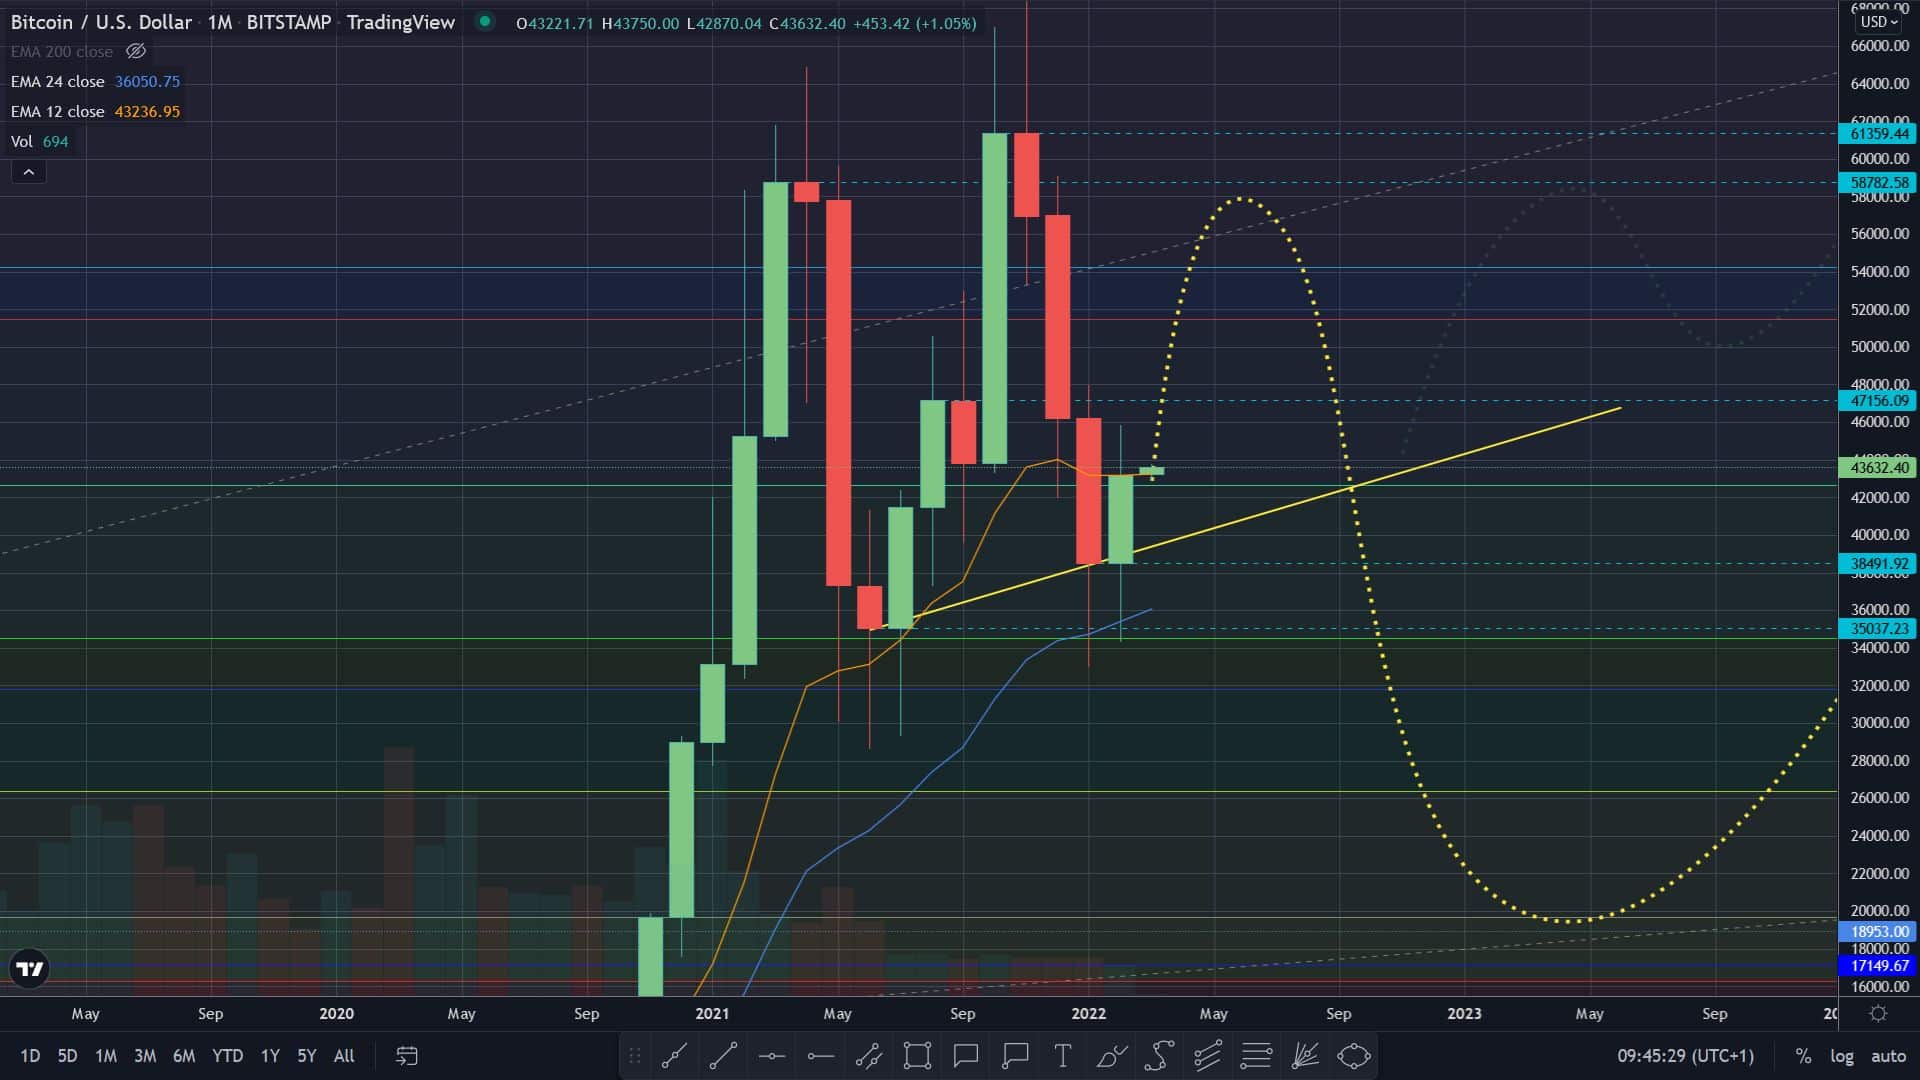Click the 2022 label on time axis
This screenshot has width=1920, height=1080.
[x=1088, y=1014]
